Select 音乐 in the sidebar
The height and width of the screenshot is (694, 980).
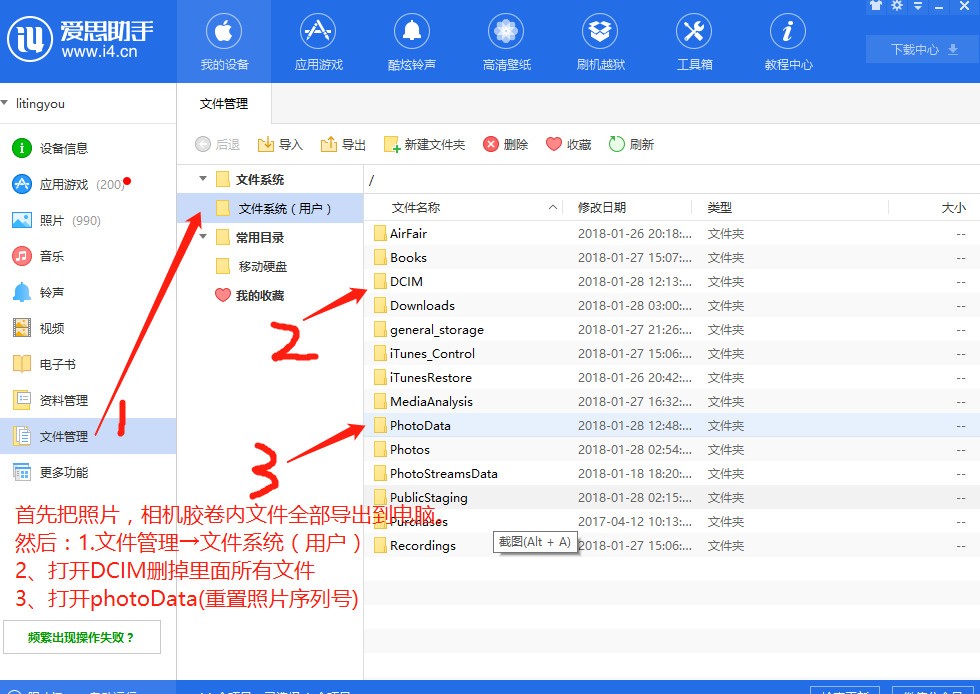point(88,256)
